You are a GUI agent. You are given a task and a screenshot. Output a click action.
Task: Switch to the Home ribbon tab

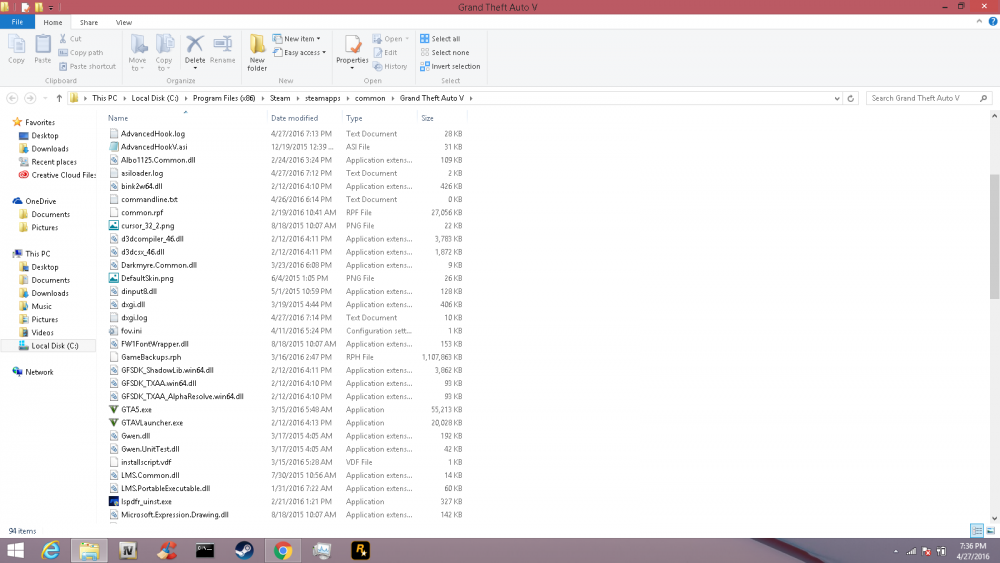(53, 22)
